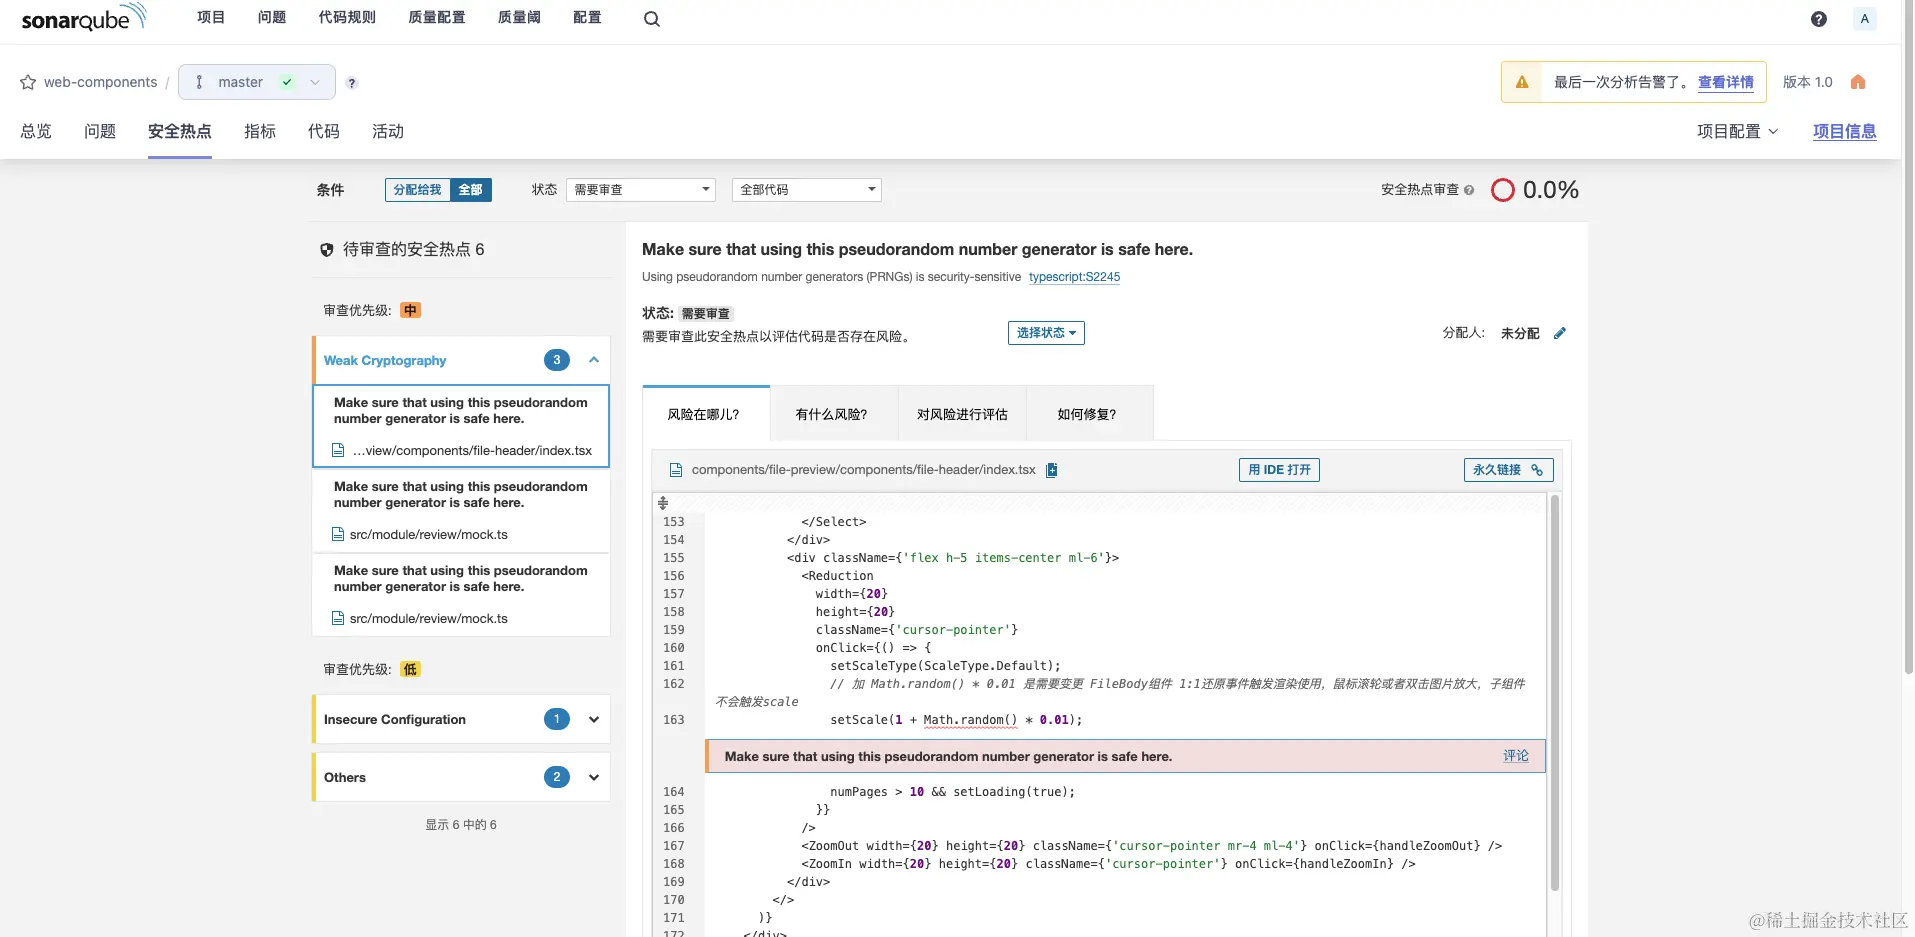Click the 安全热点审查 help icon
The height and width of the screenshot is (937, 1915).
pos(1469,190)
